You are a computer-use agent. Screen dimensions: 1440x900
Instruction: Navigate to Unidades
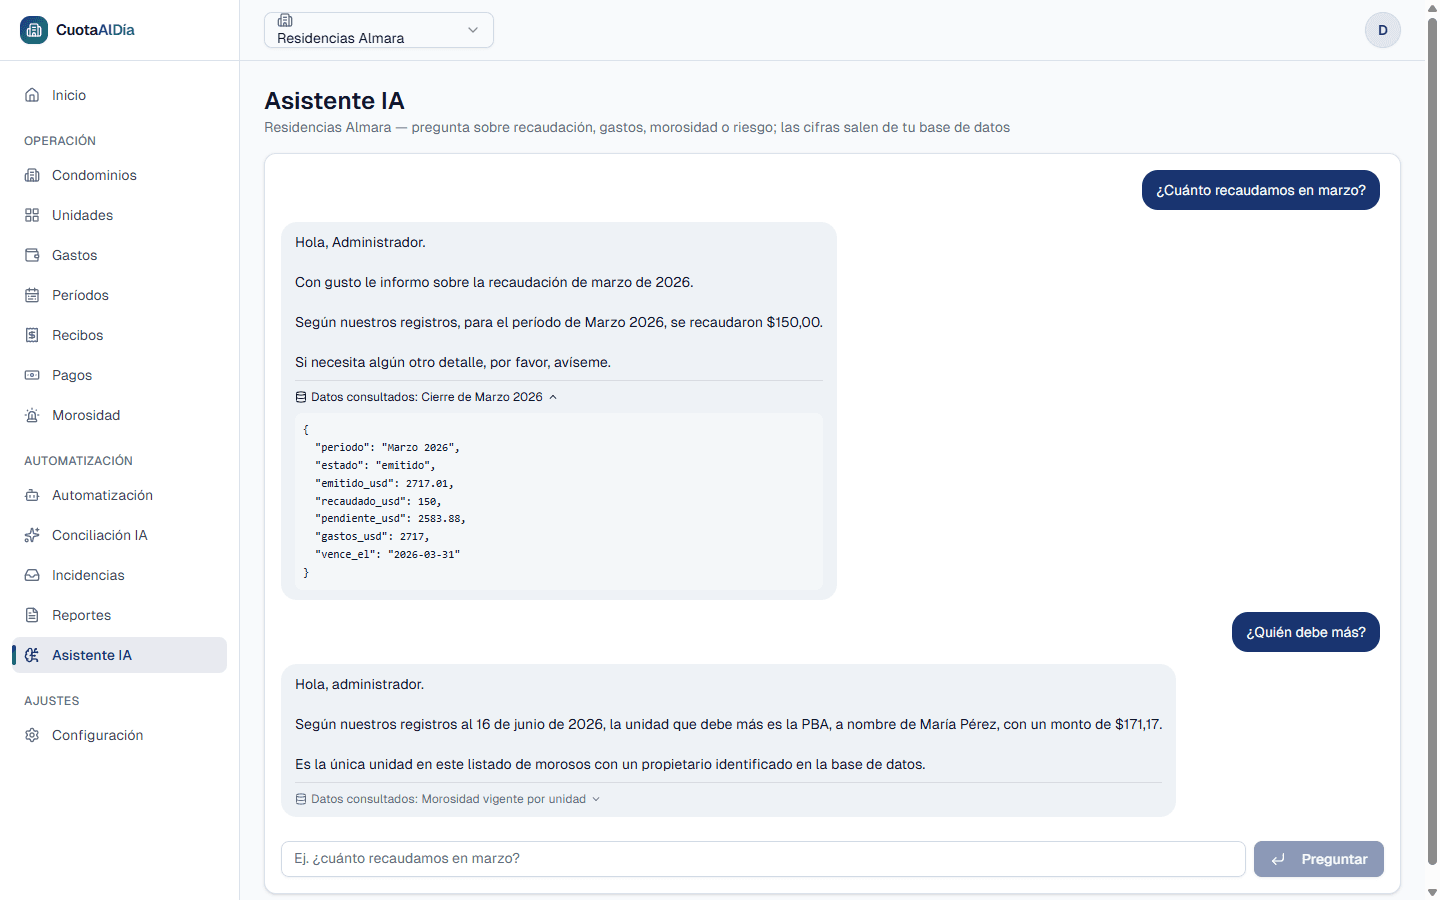point(119,215)
